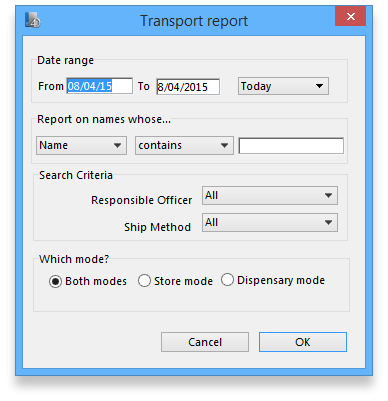Click the Cancel button
The height and width of the screenshot is (401, 388).
click(205, 342)
